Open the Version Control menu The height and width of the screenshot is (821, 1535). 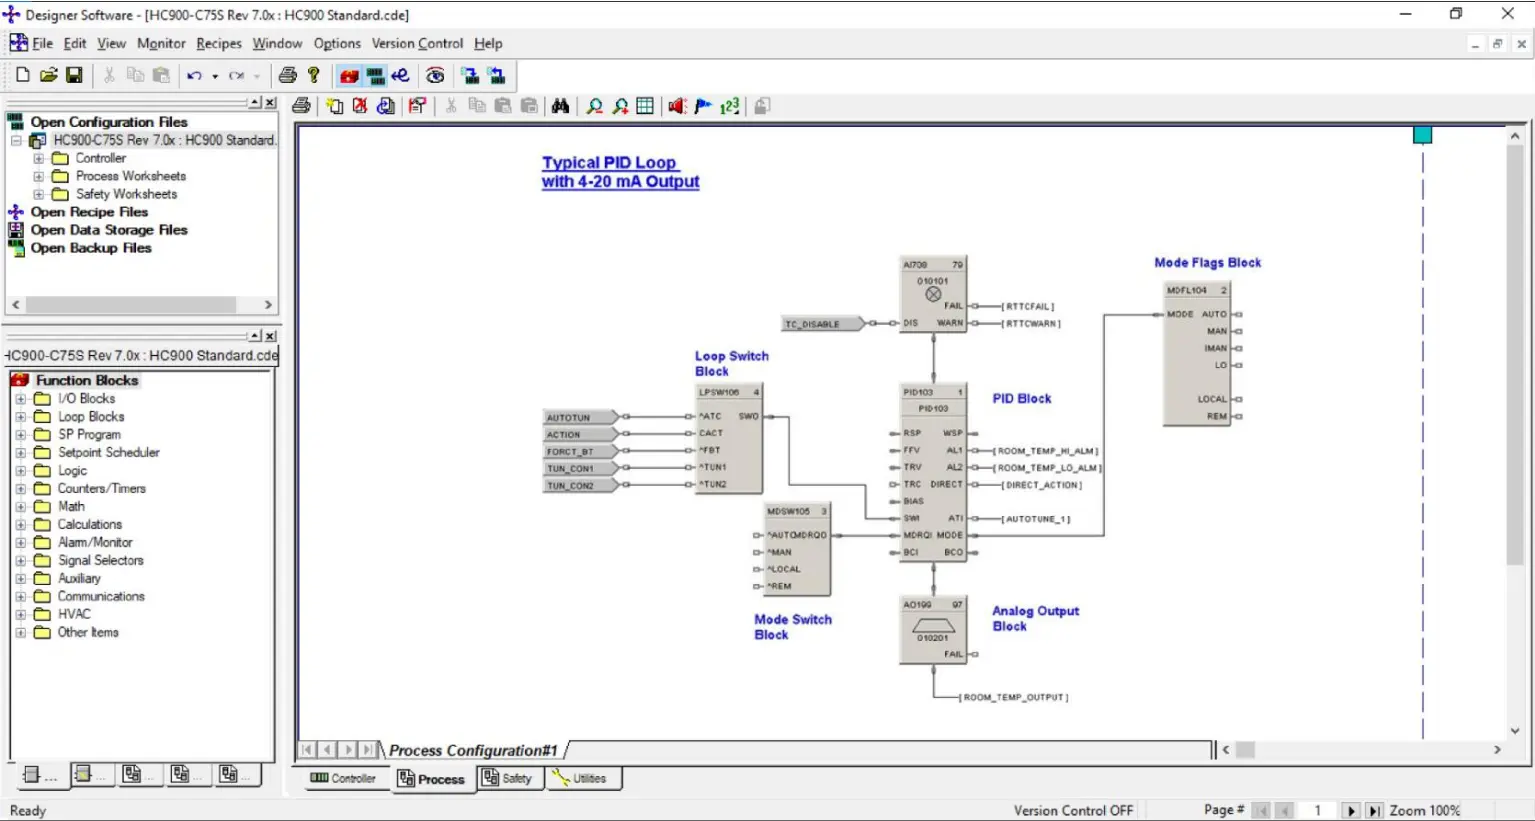(x=417, y=43)
